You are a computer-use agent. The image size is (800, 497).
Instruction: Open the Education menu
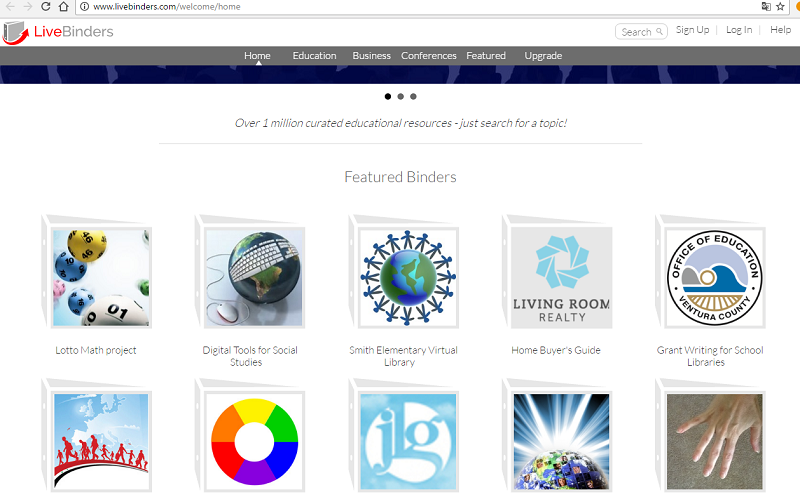click(x=314, y=56)
